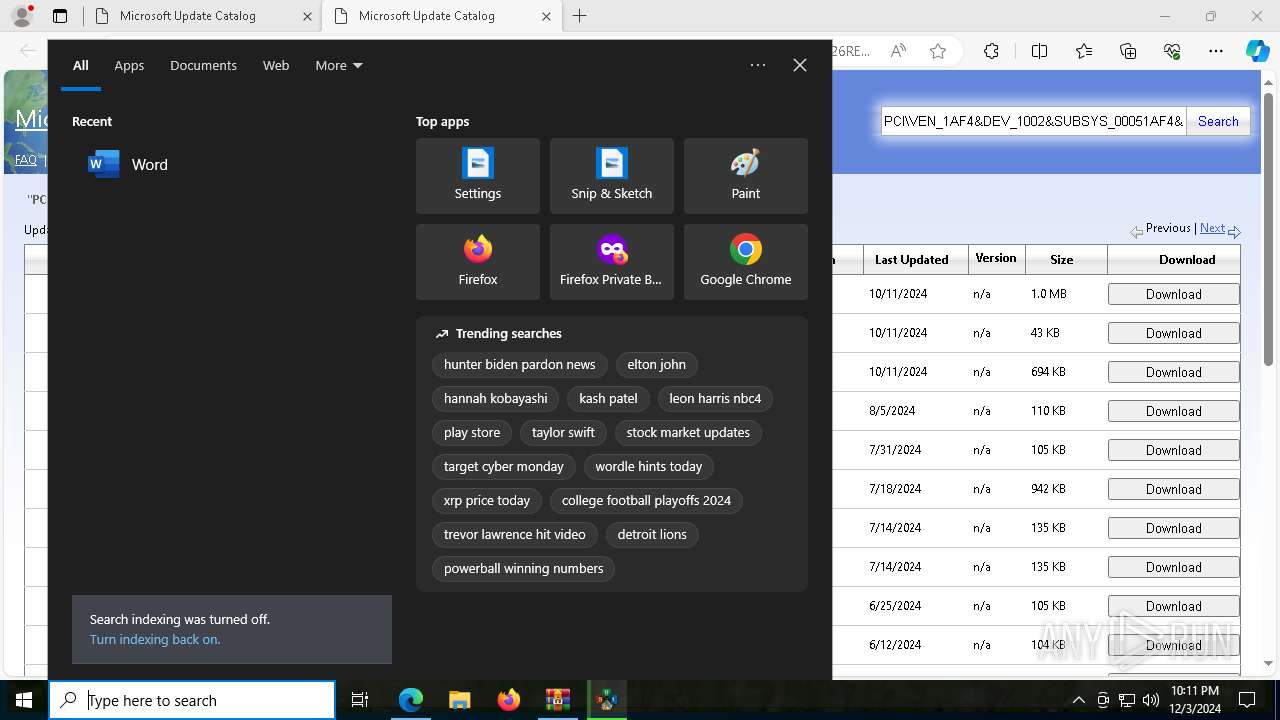The height and width of the screenshot is (720, 1280).
Task: Show hidden system tray icons
Action: (1078, 700)
